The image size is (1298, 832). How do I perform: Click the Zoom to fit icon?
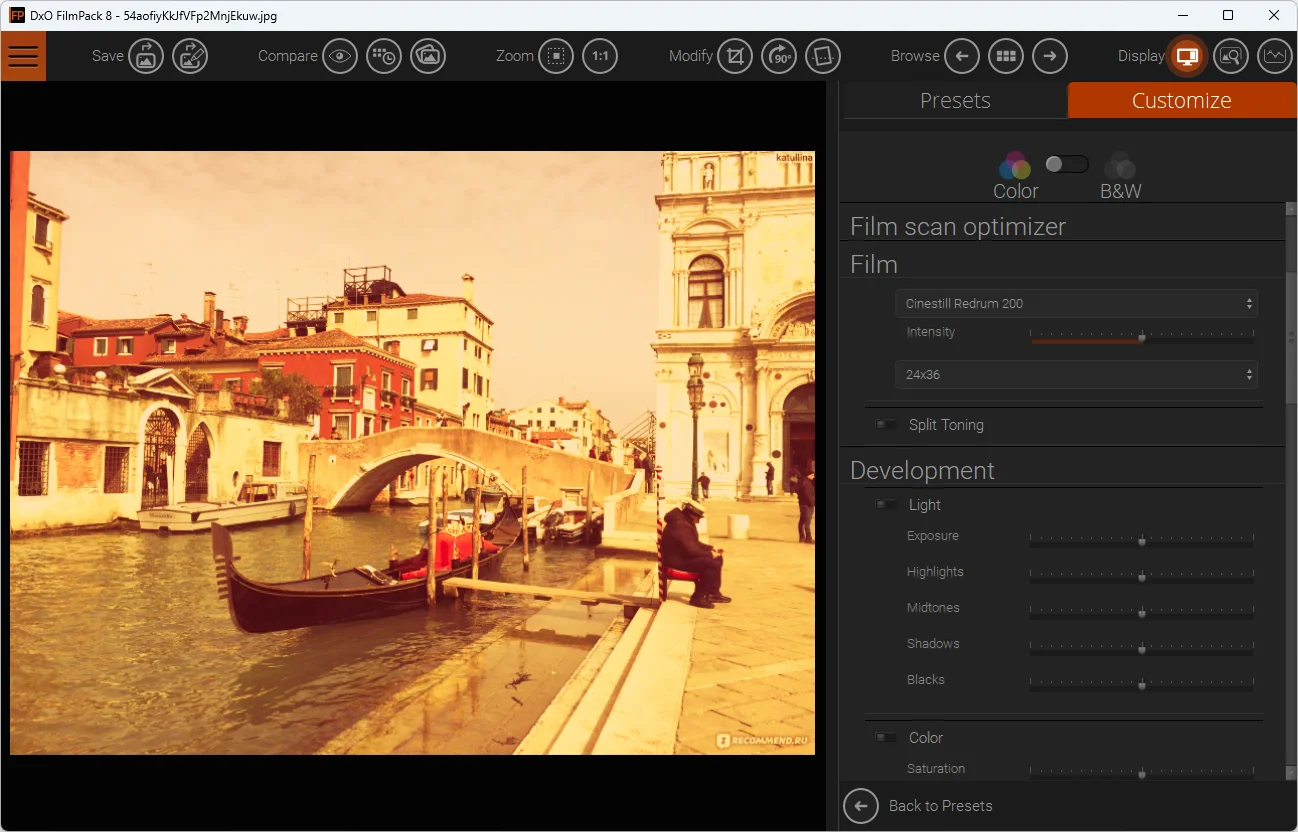click(556, 56)
